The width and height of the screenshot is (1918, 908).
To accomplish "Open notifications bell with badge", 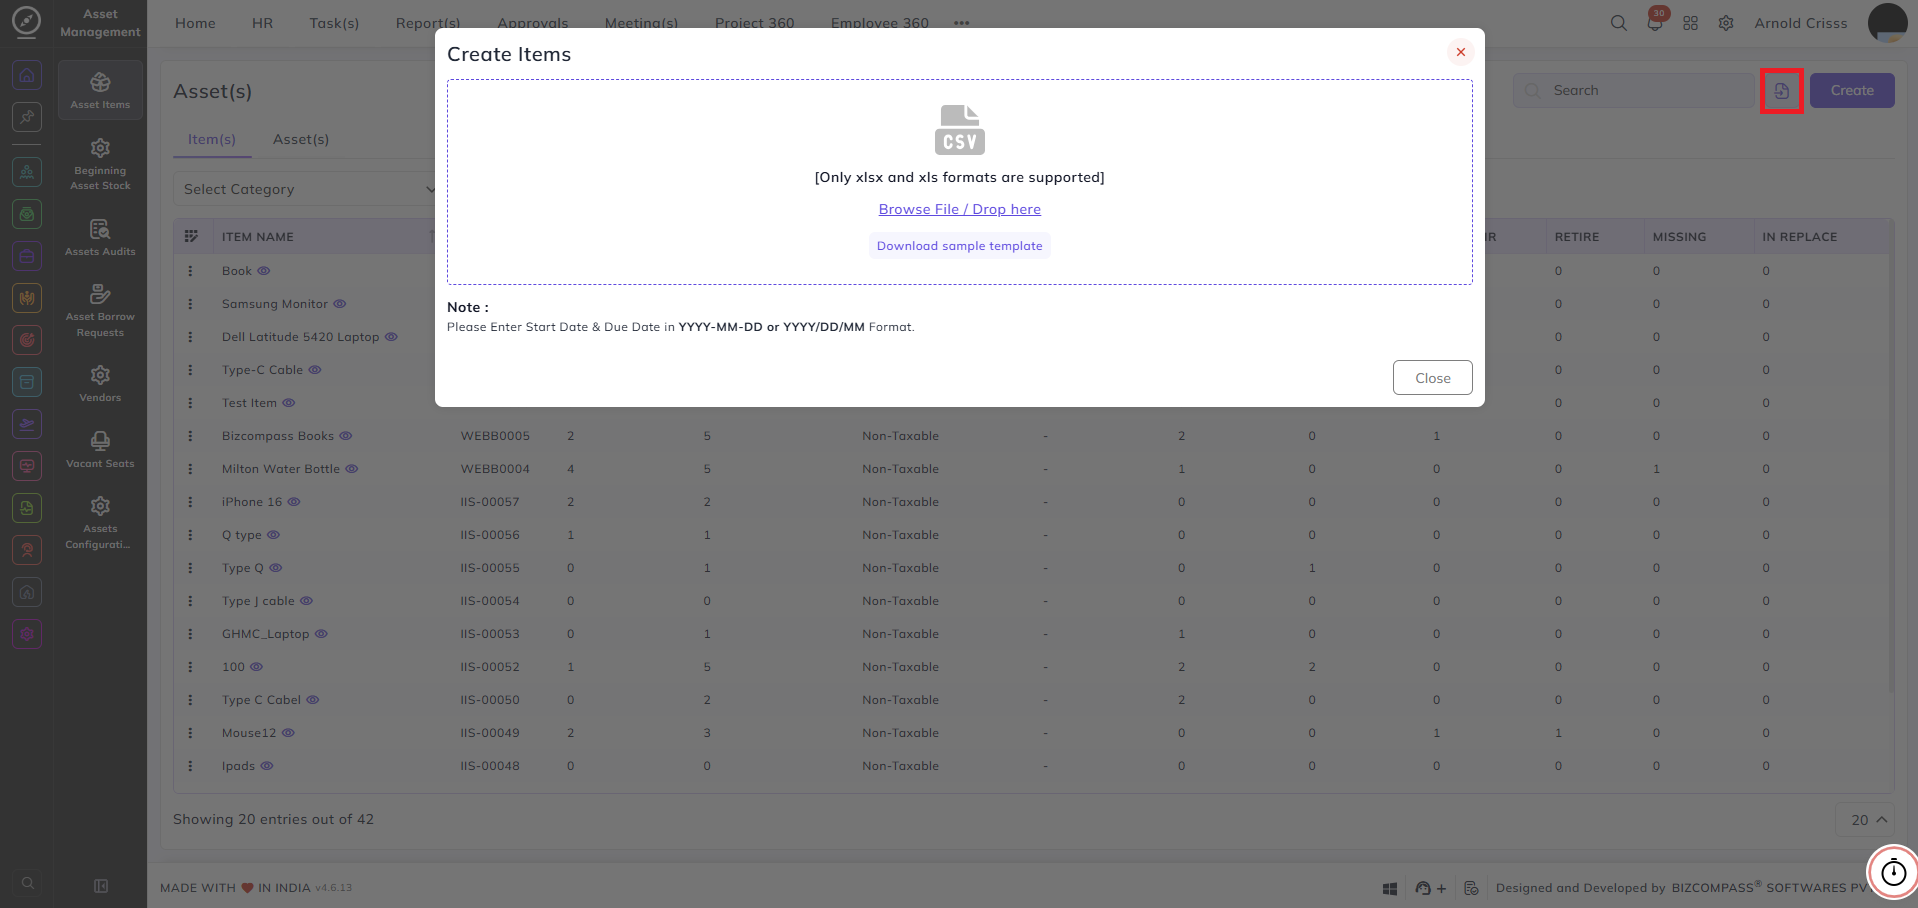I will (1655, 22).
